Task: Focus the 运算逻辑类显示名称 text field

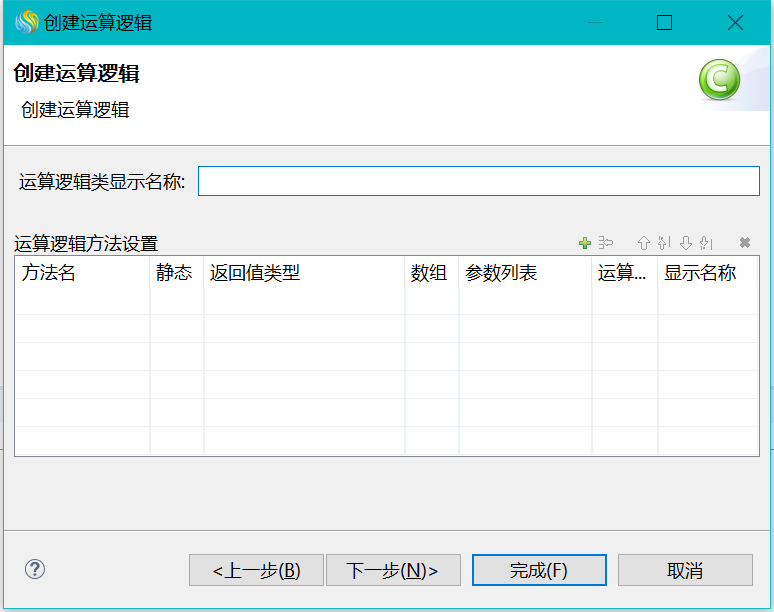Action: (x=478, y=181)
